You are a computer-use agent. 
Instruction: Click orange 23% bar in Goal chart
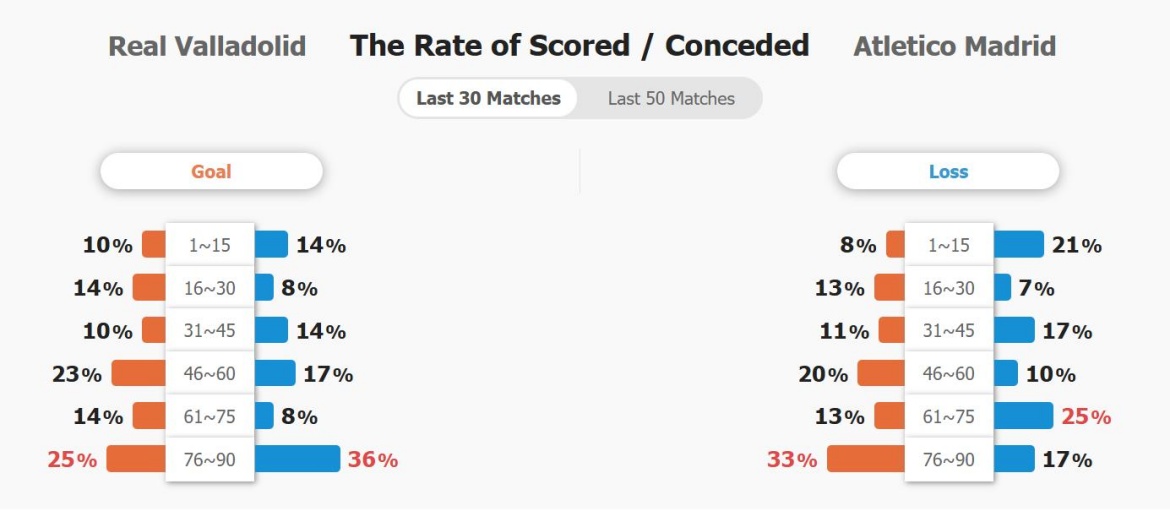(x=139, y=373)
